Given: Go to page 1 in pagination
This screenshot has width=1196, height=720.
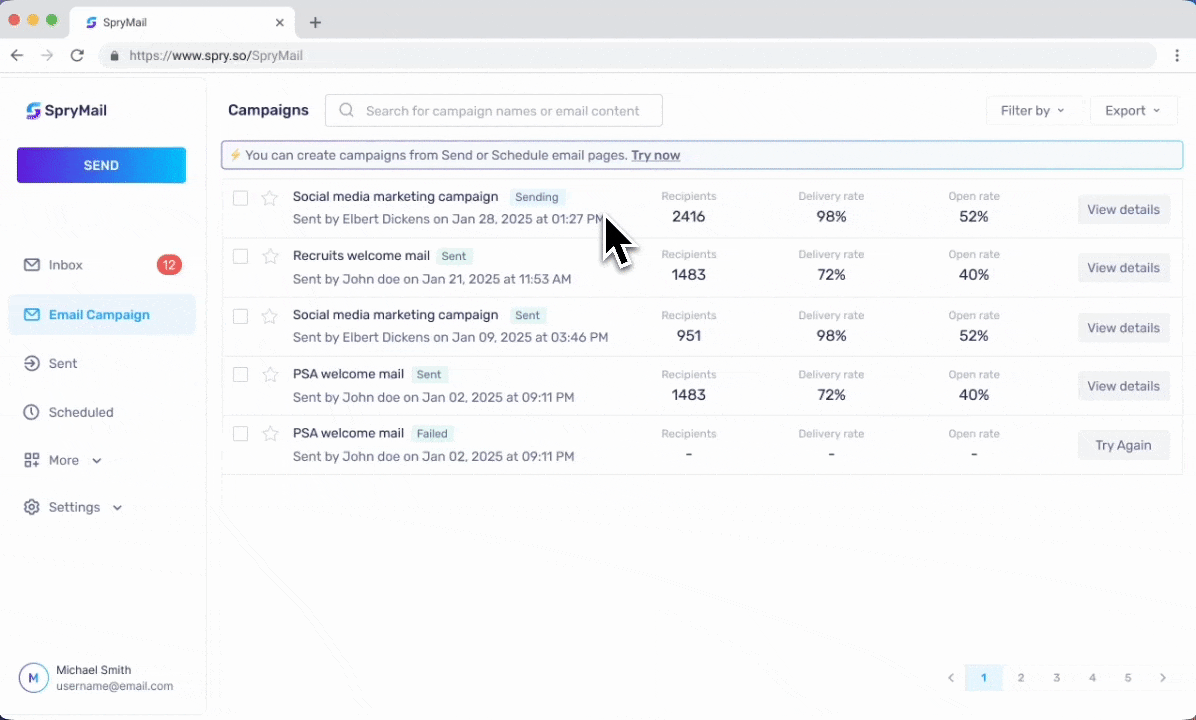Looking at the screenshot, I should 983,677.
